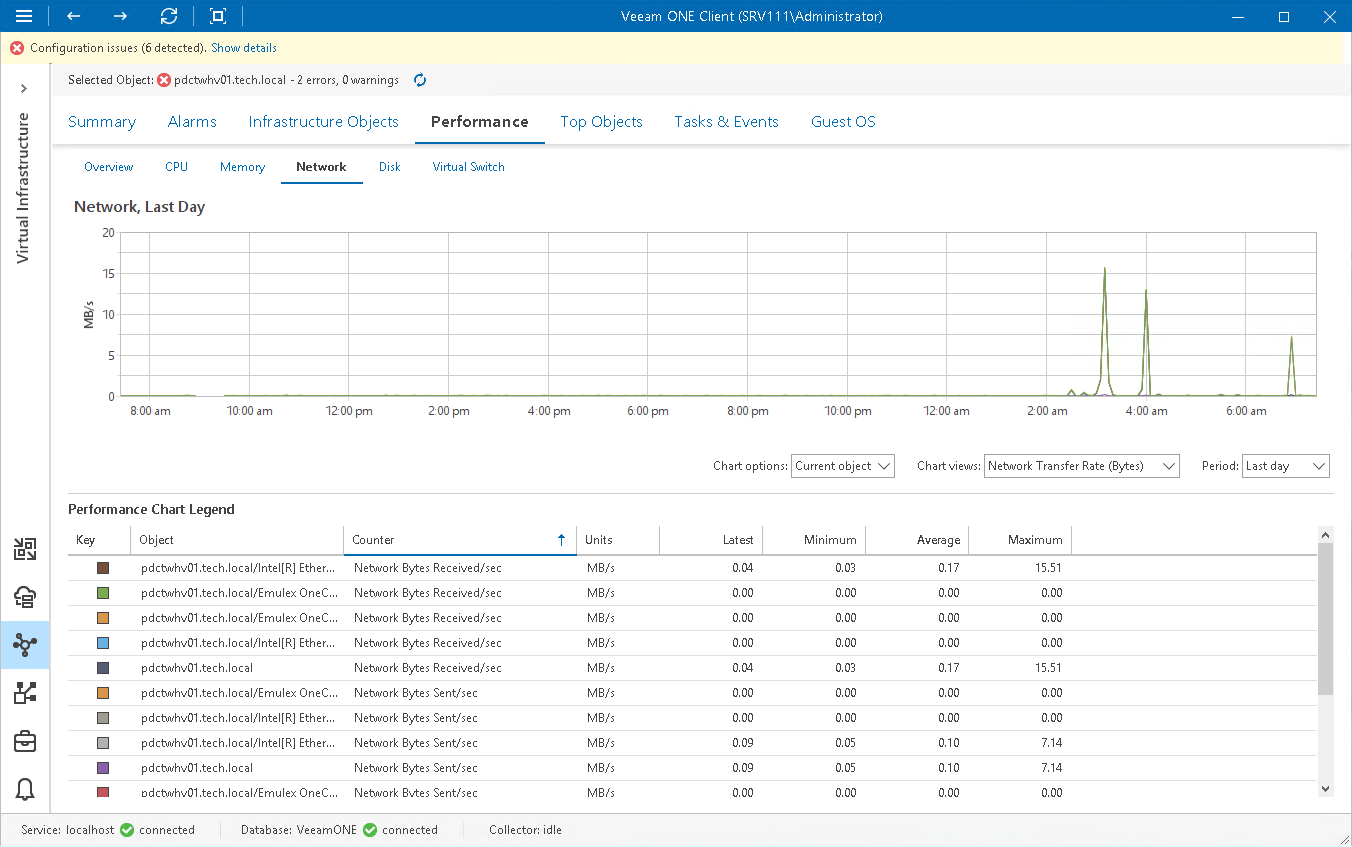Open Backup Infrastructure via the cloud icon

coord(25,596)
